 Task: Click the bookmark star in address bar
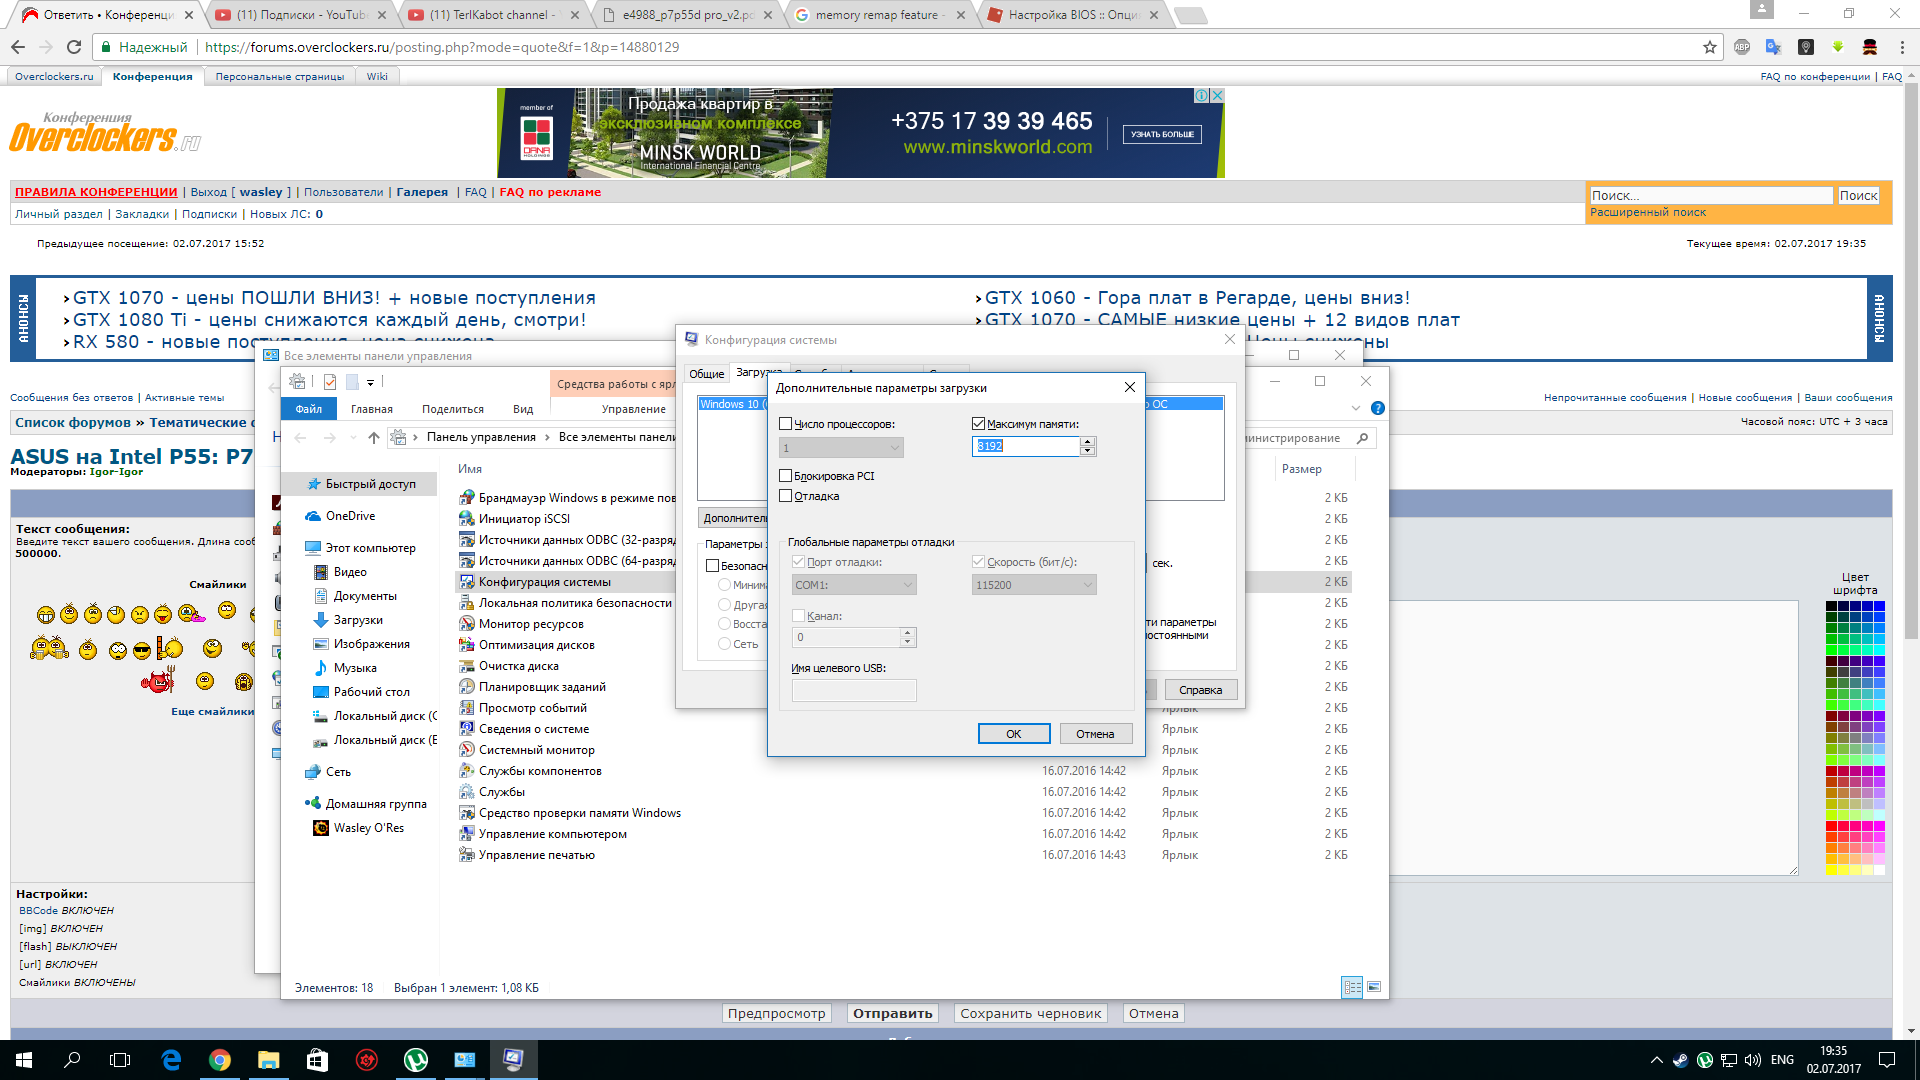click(x=1710, y=47)
